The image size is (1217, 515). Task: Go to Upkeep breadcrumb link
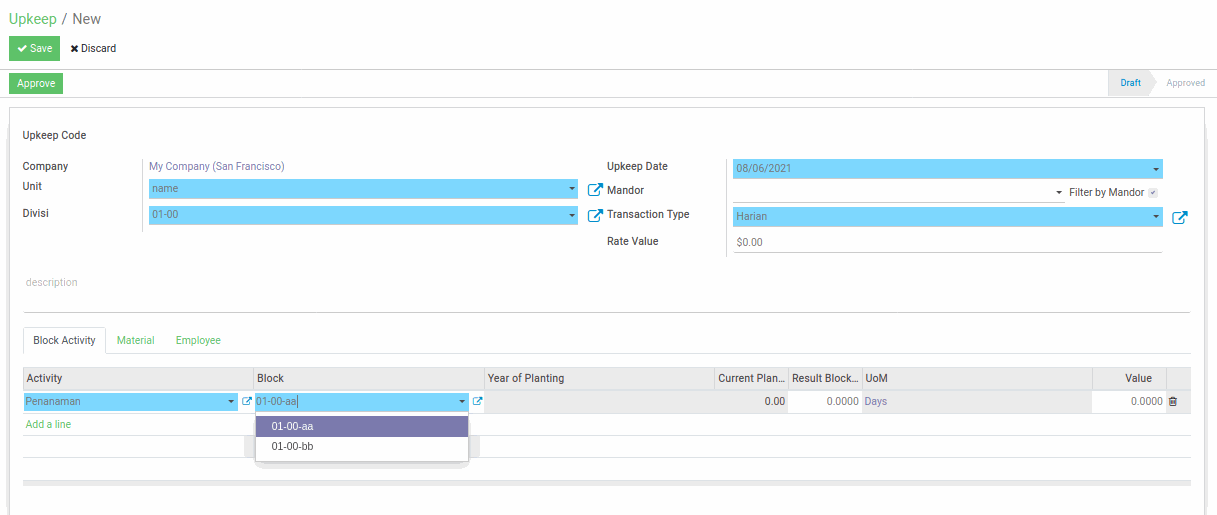pos(32,19)
